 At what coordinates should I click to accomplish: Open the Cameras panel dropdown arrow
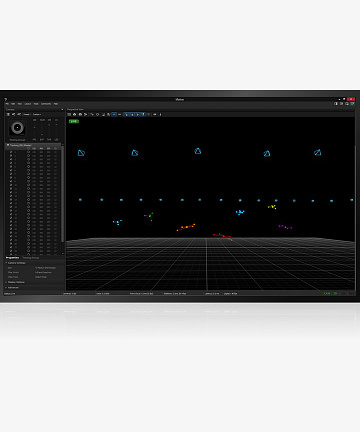[x=62, y=109]
